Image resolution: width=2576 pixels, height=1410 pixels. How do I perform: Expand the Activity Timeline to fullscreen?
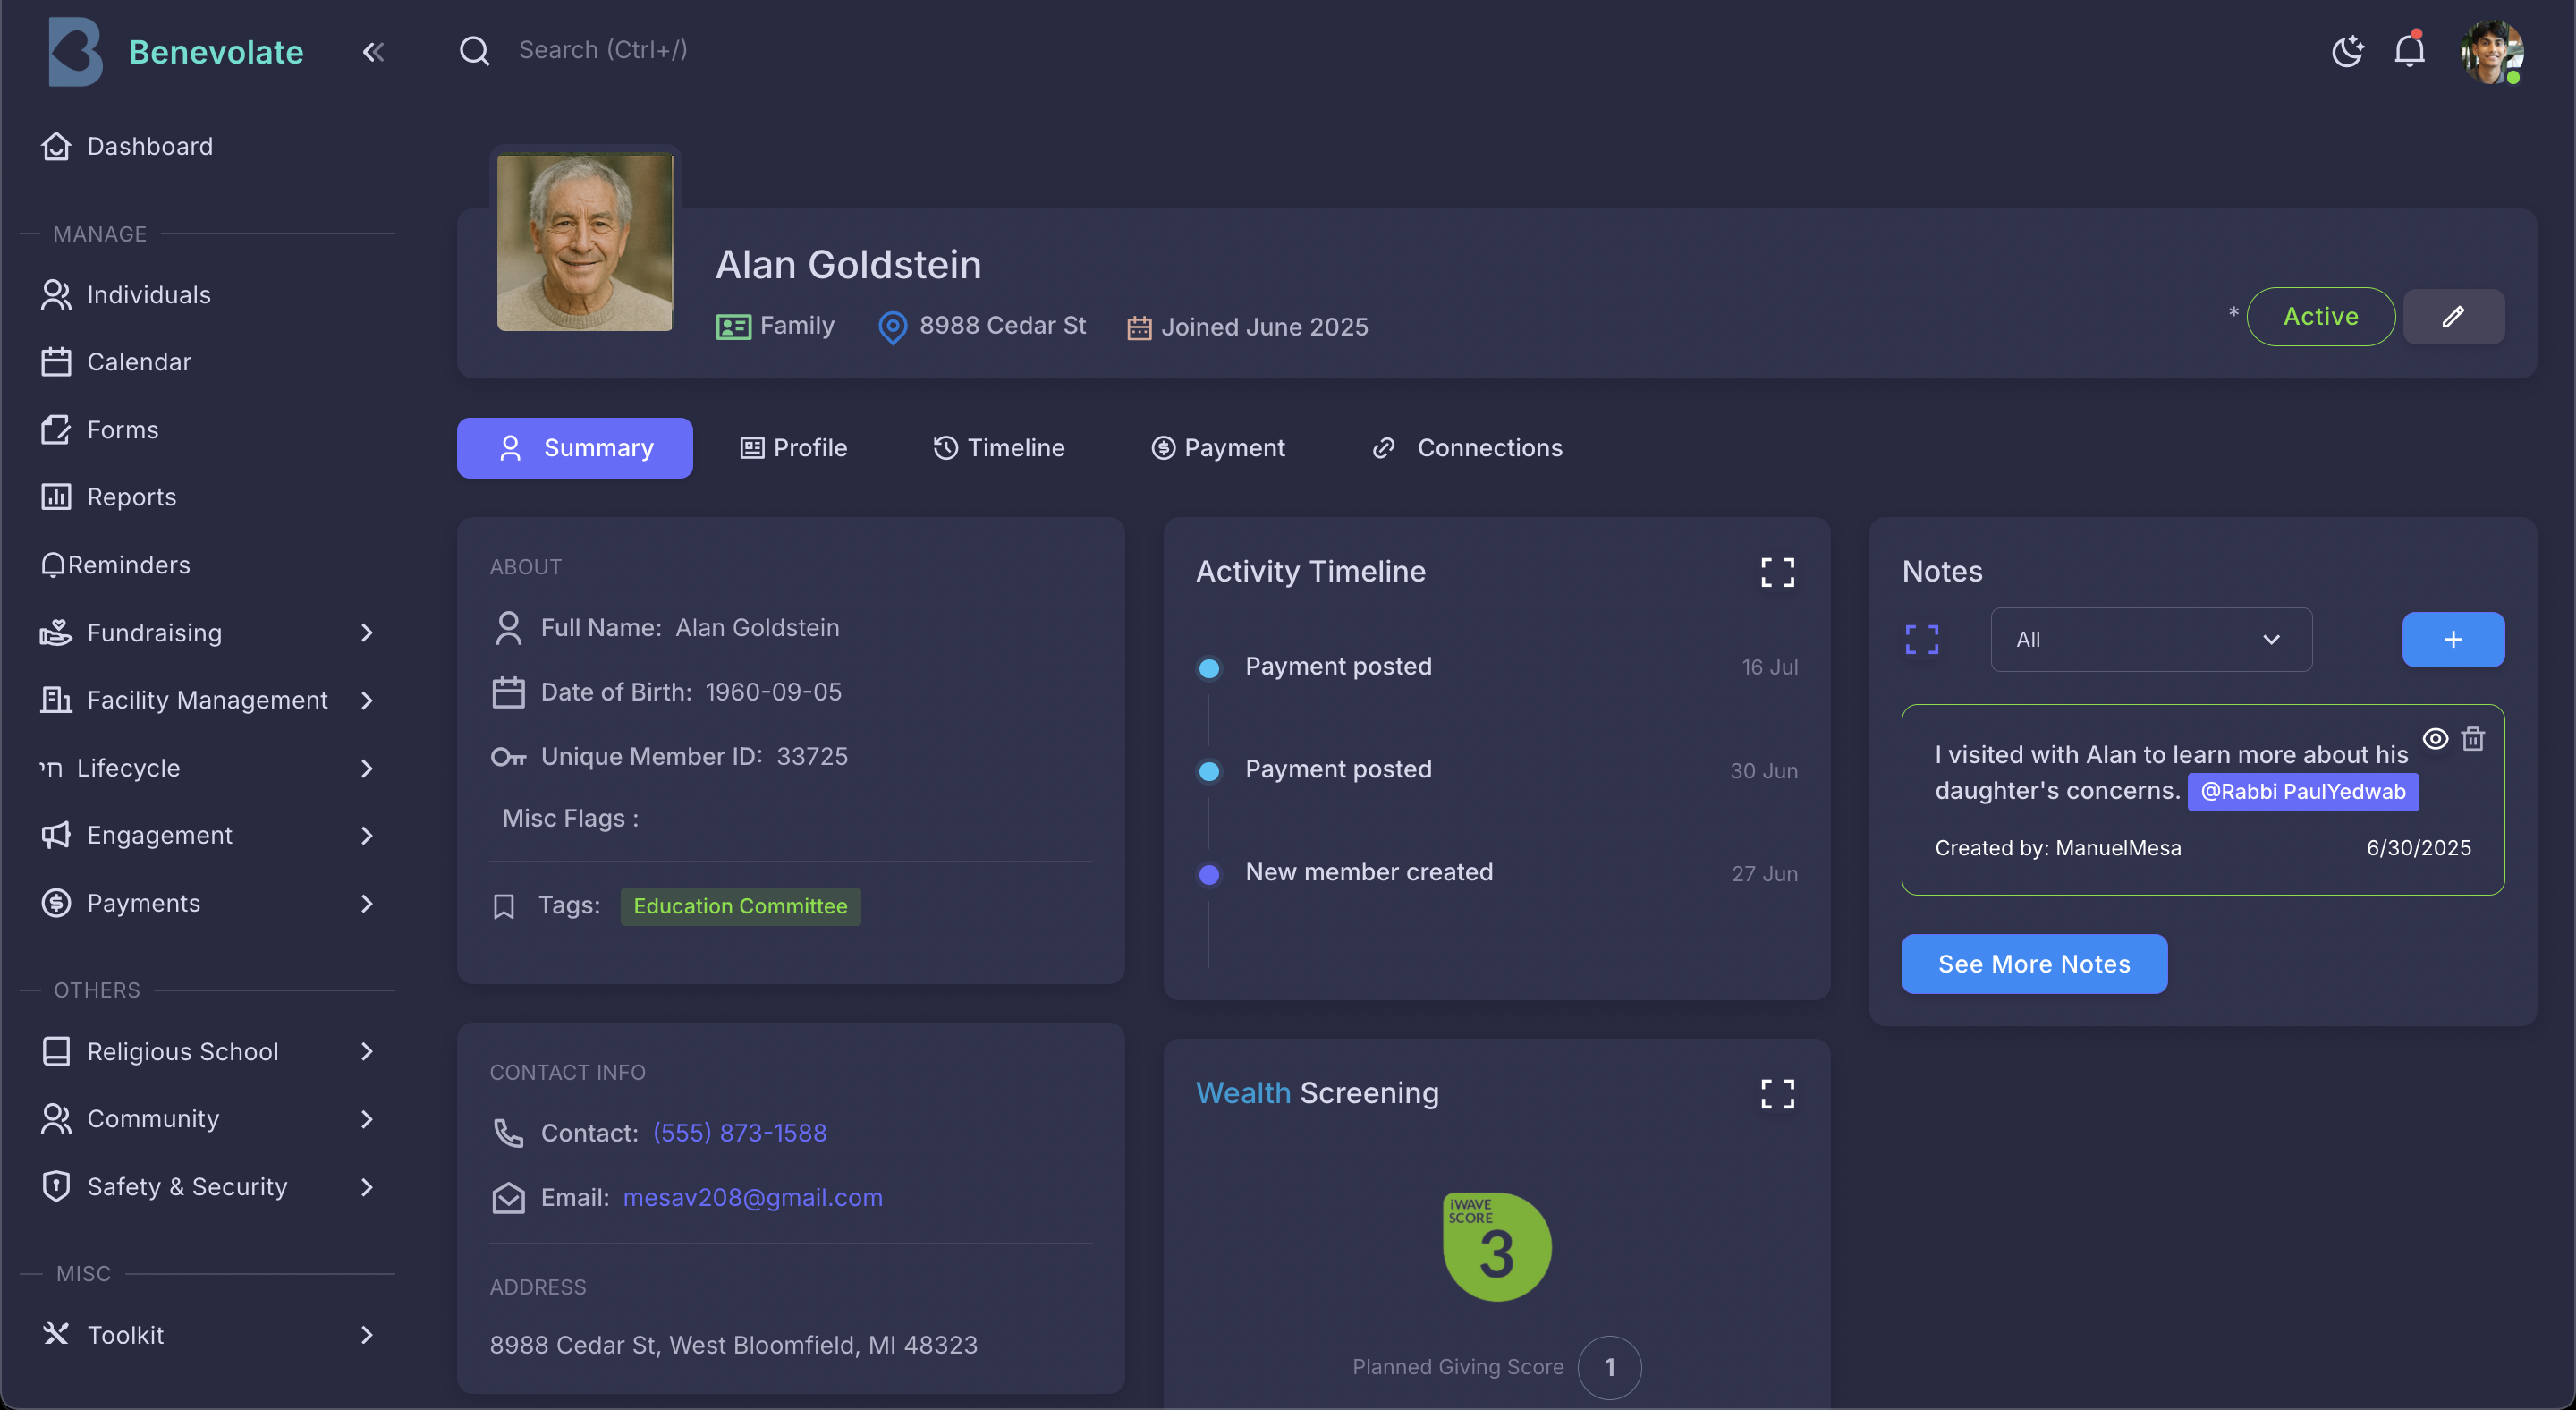click(1776, 571)
